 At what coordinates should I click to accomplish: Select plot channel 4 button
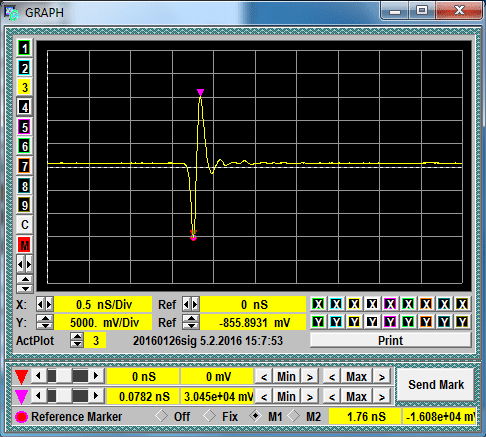click(x=24, y=107)
